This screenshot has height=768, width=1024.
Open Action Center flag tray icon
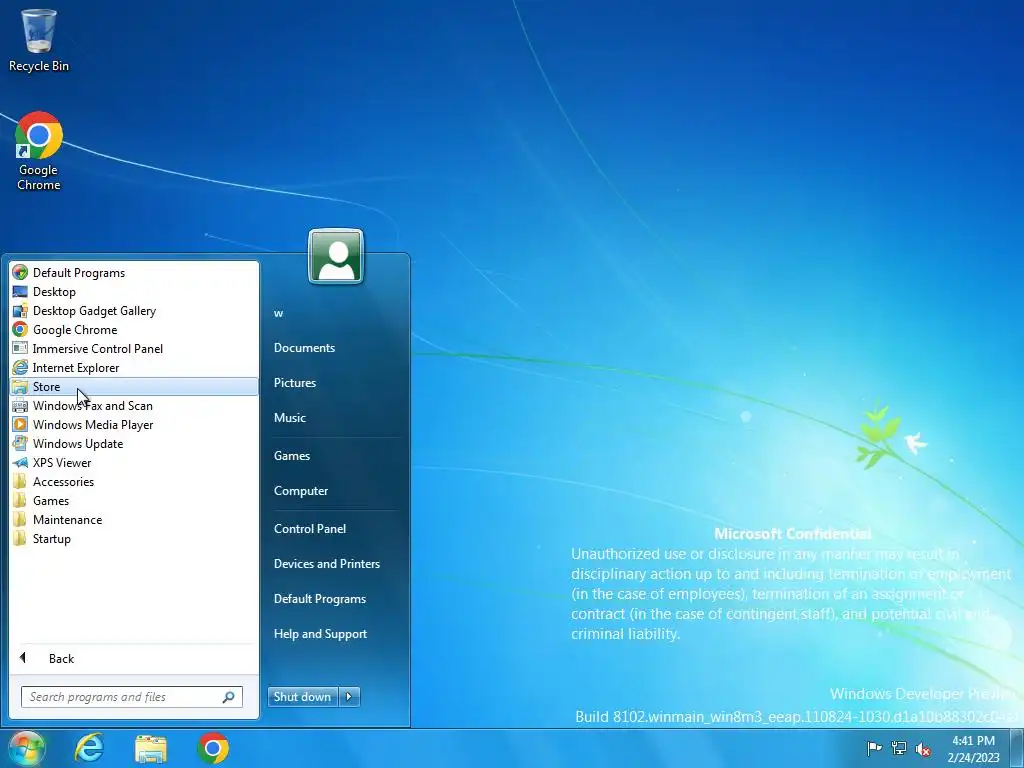874,748
